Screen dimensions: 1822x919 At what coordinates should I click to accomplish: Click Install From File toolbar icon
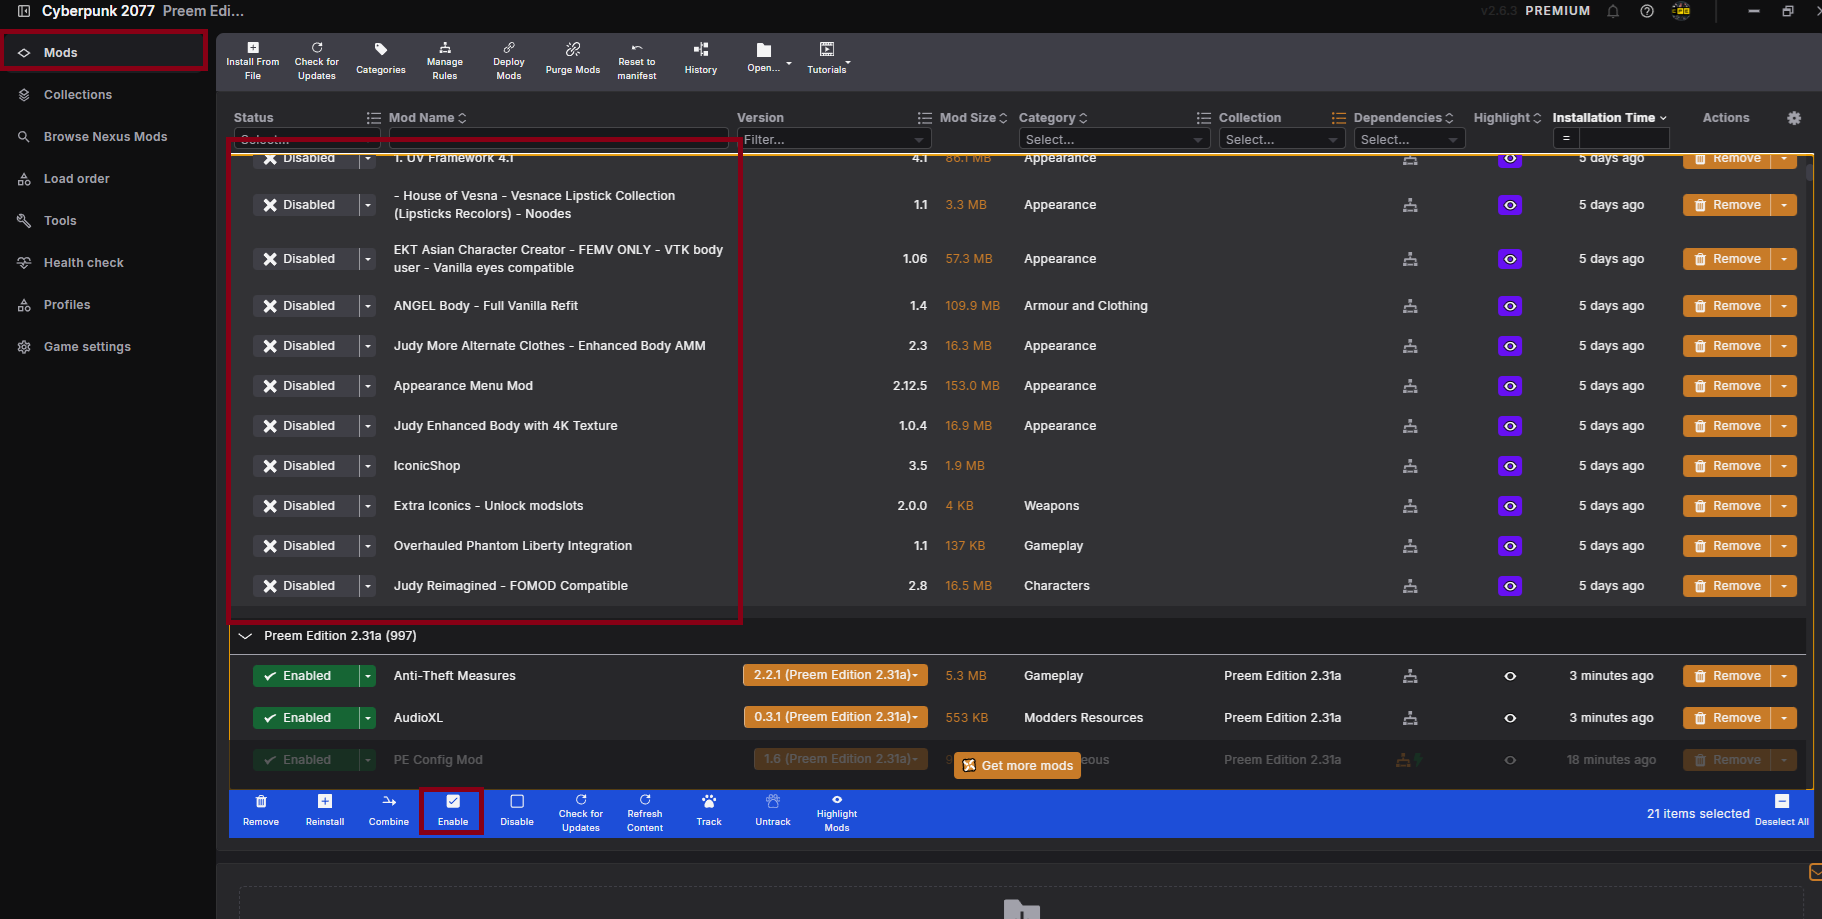coord(253,61)
